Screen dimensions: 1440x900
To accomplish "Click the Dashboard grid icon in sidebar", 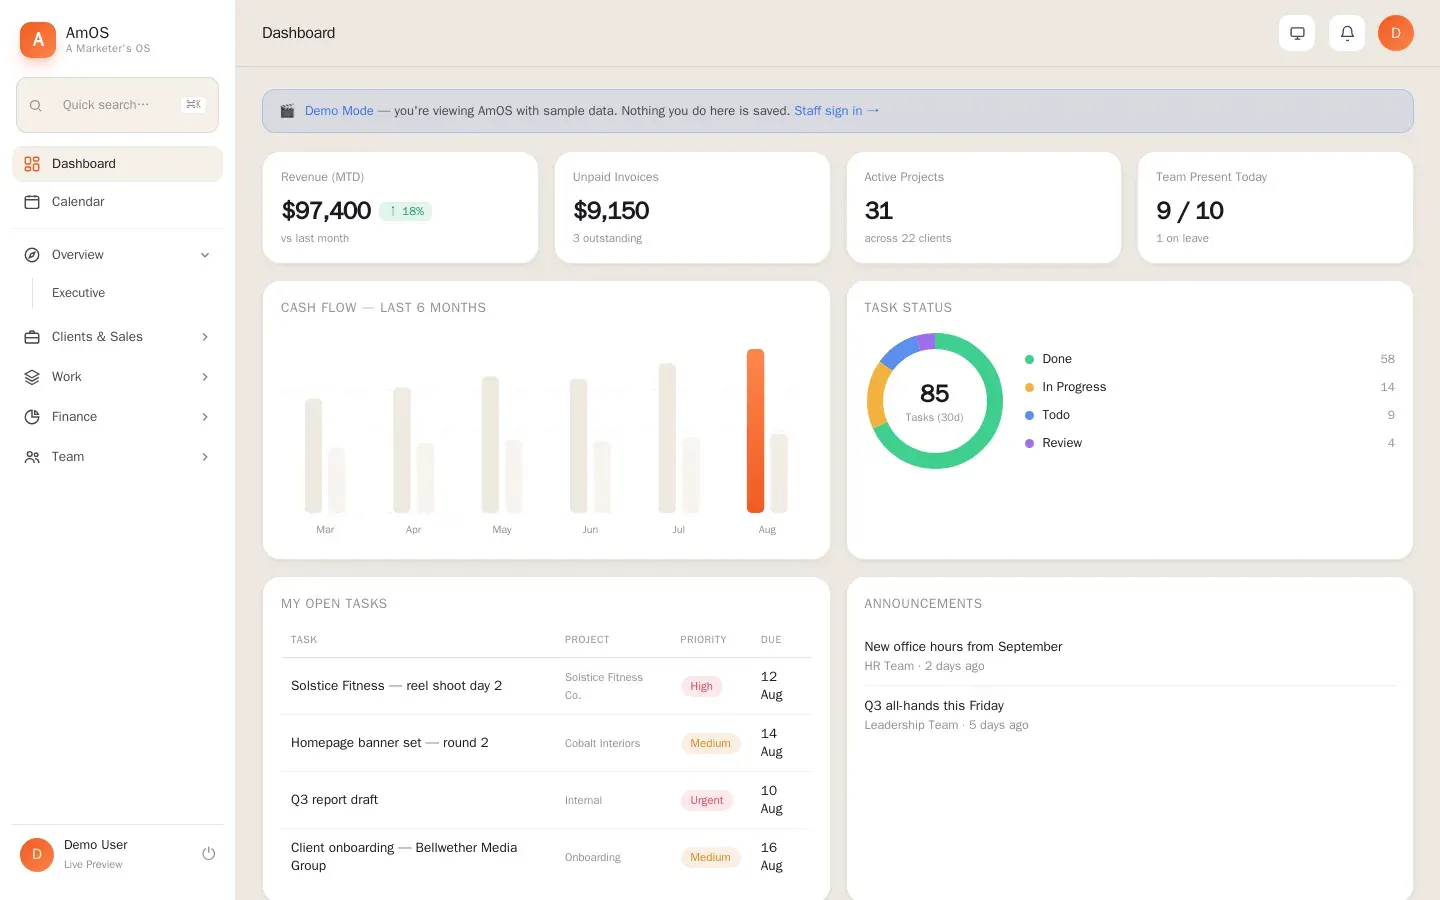I will [32, 164].
